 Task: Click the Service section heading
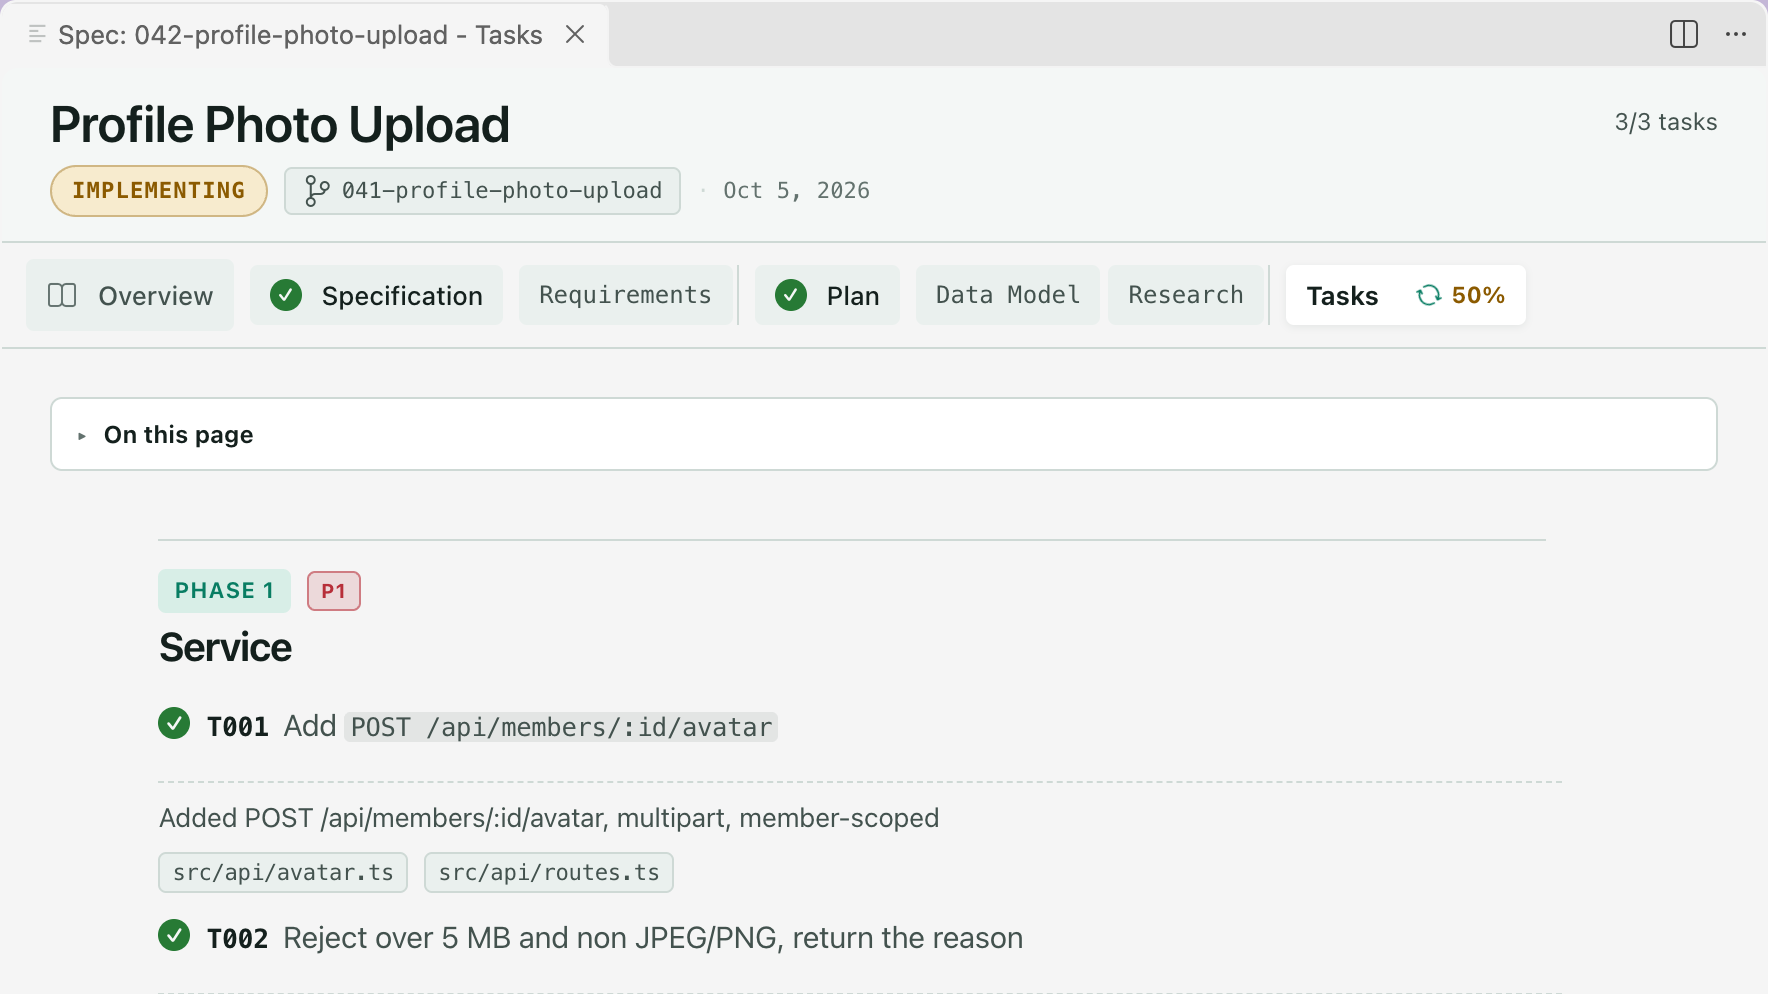point(226,647)
